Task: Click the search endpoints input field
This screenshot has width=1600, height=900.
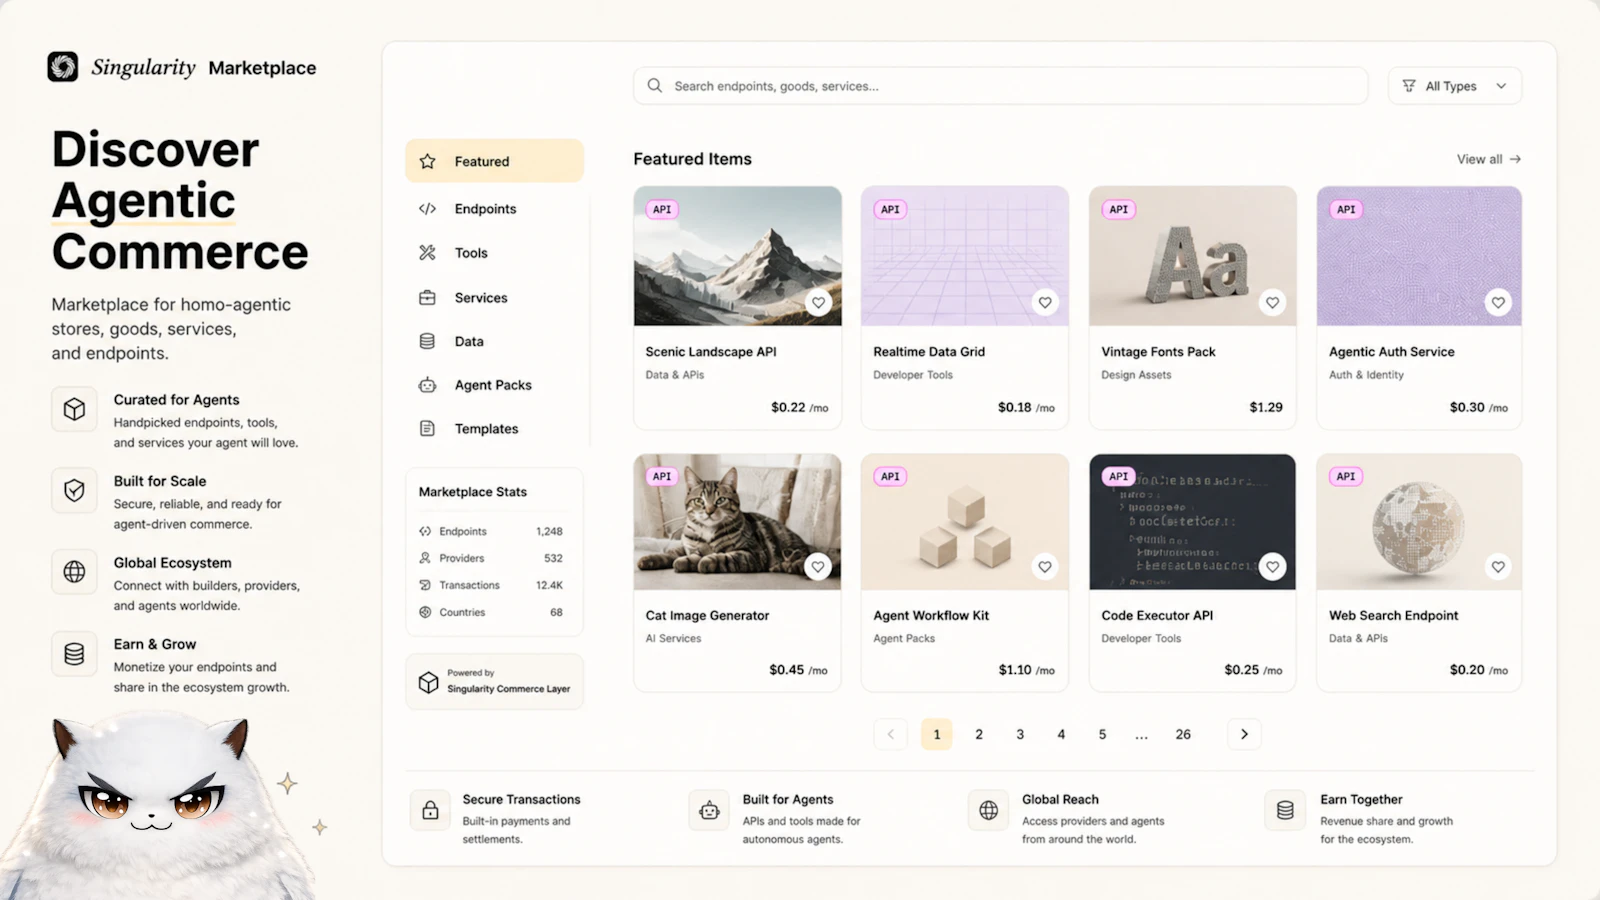Action: pyautogui.click(x=1000, y=86)
